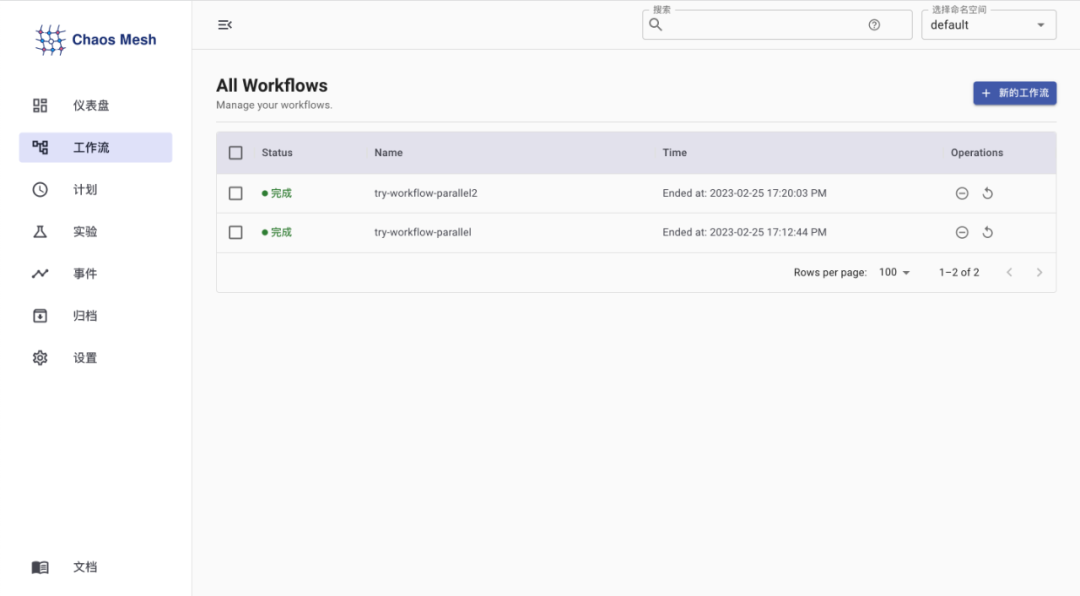
Task: Archive the try-workflow-parallel workflow ended 17:12:44
Action: (962, 233)
